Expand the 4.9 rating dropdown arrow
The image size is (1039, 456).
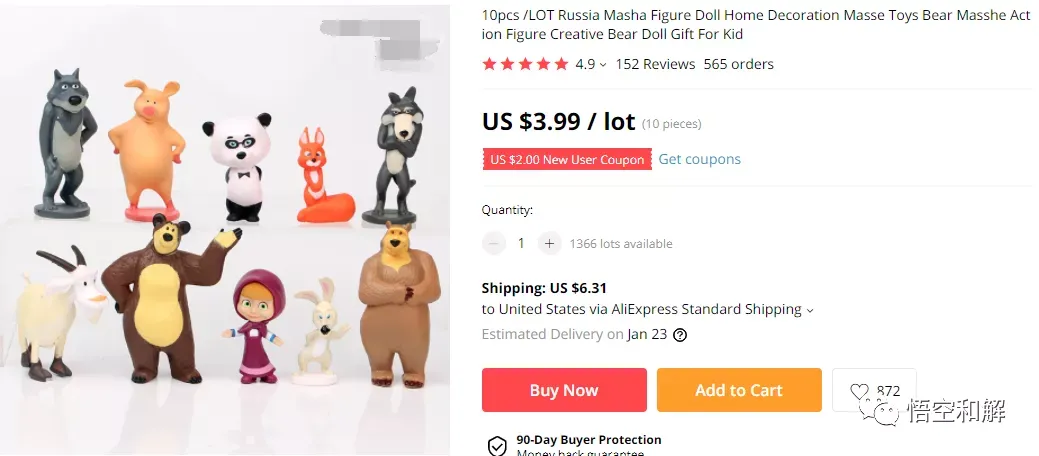click(602, 65)
